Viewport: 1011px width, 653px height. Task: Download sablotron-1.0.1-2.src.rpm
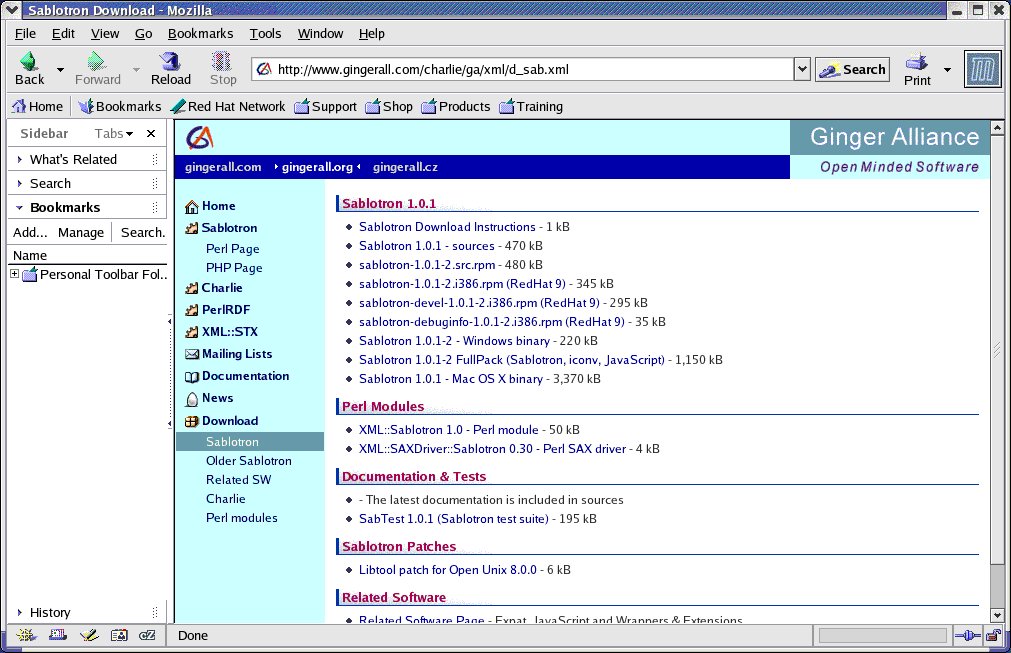click(x=427, y=265)
